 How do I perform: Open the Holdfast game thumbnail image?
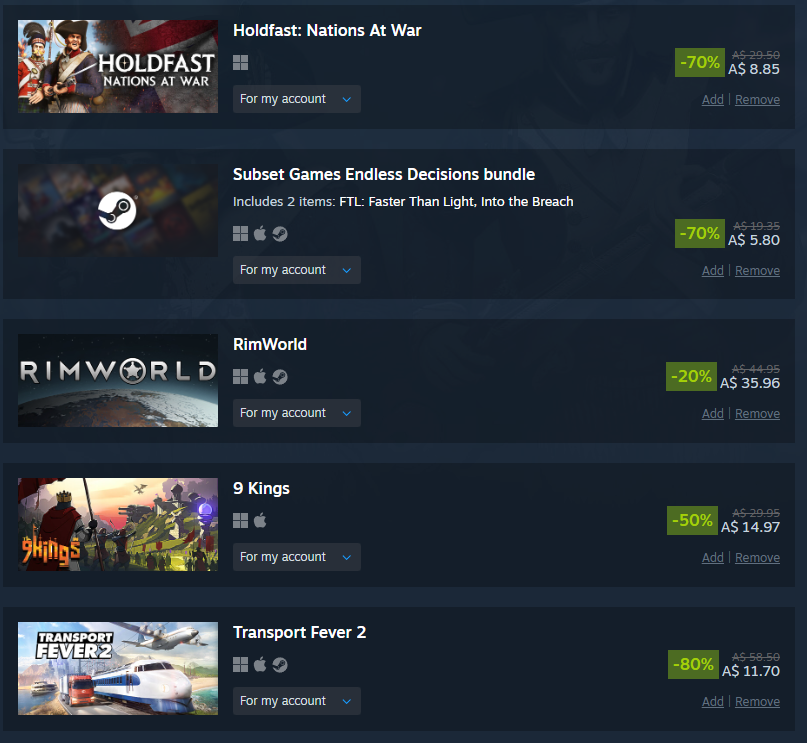click(x=118, y=66)
